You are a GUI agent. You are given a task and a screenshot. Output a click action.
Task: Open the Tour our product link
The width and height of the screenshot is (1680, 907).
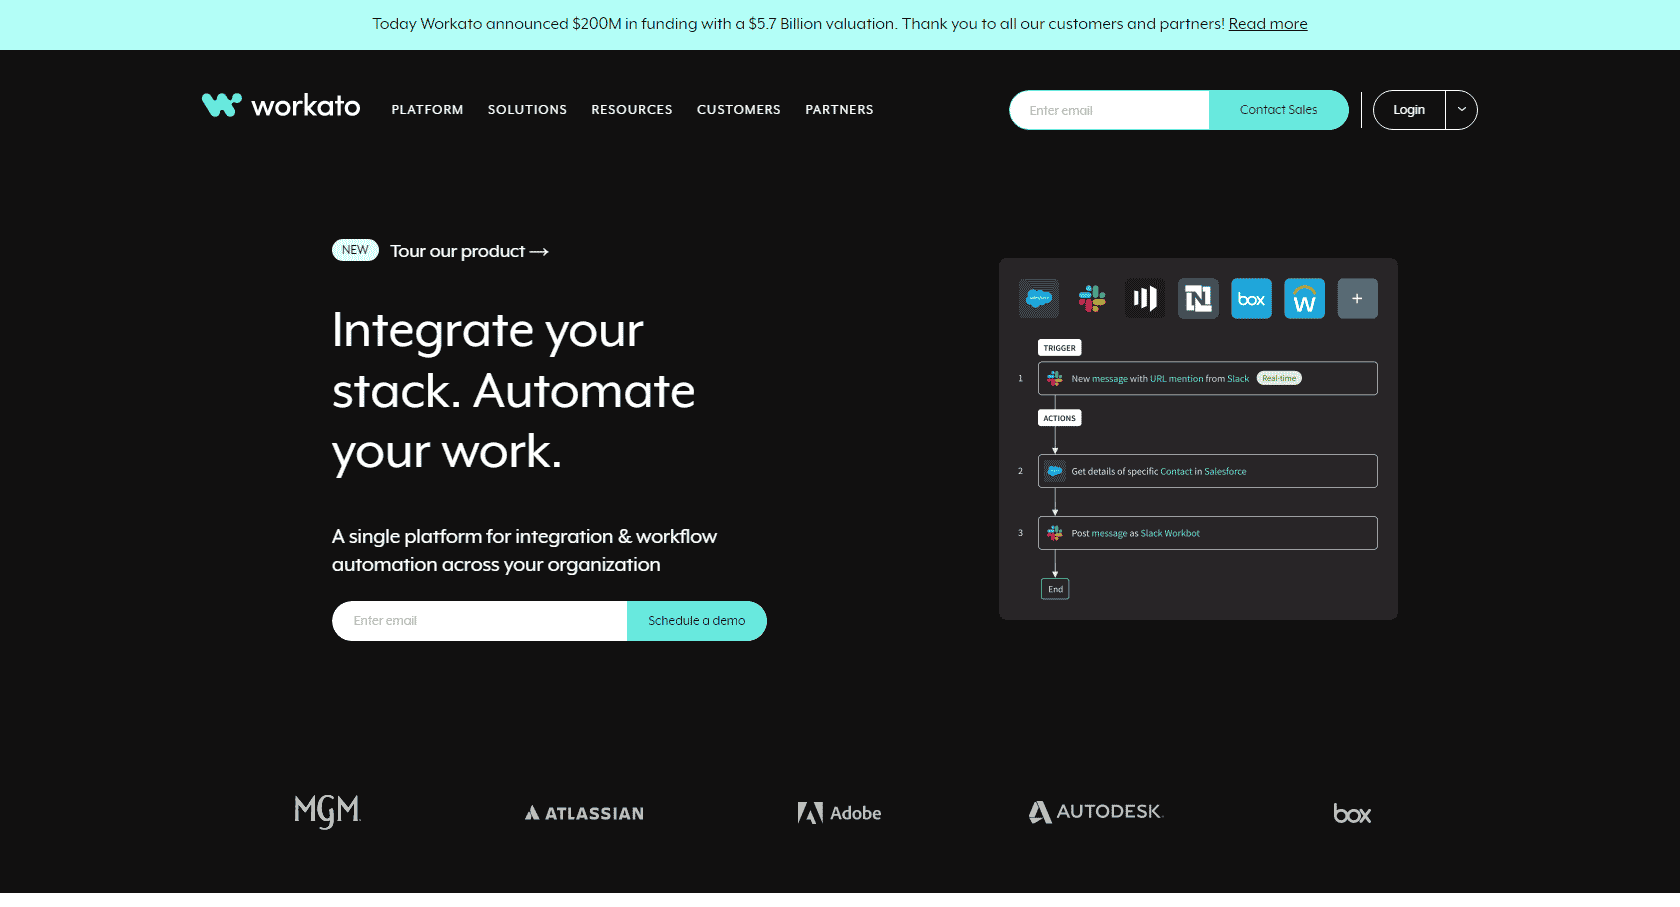tap(469, 251)
